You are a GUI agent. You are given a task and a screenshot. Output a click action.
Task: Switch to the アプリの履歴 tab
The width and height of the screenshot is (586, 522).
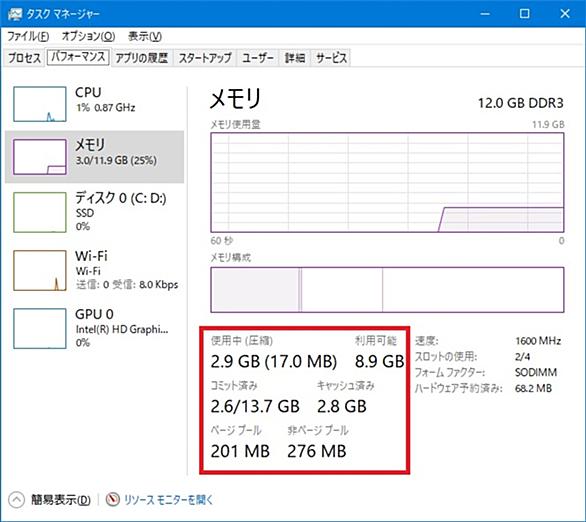click(x=142, y=58)
